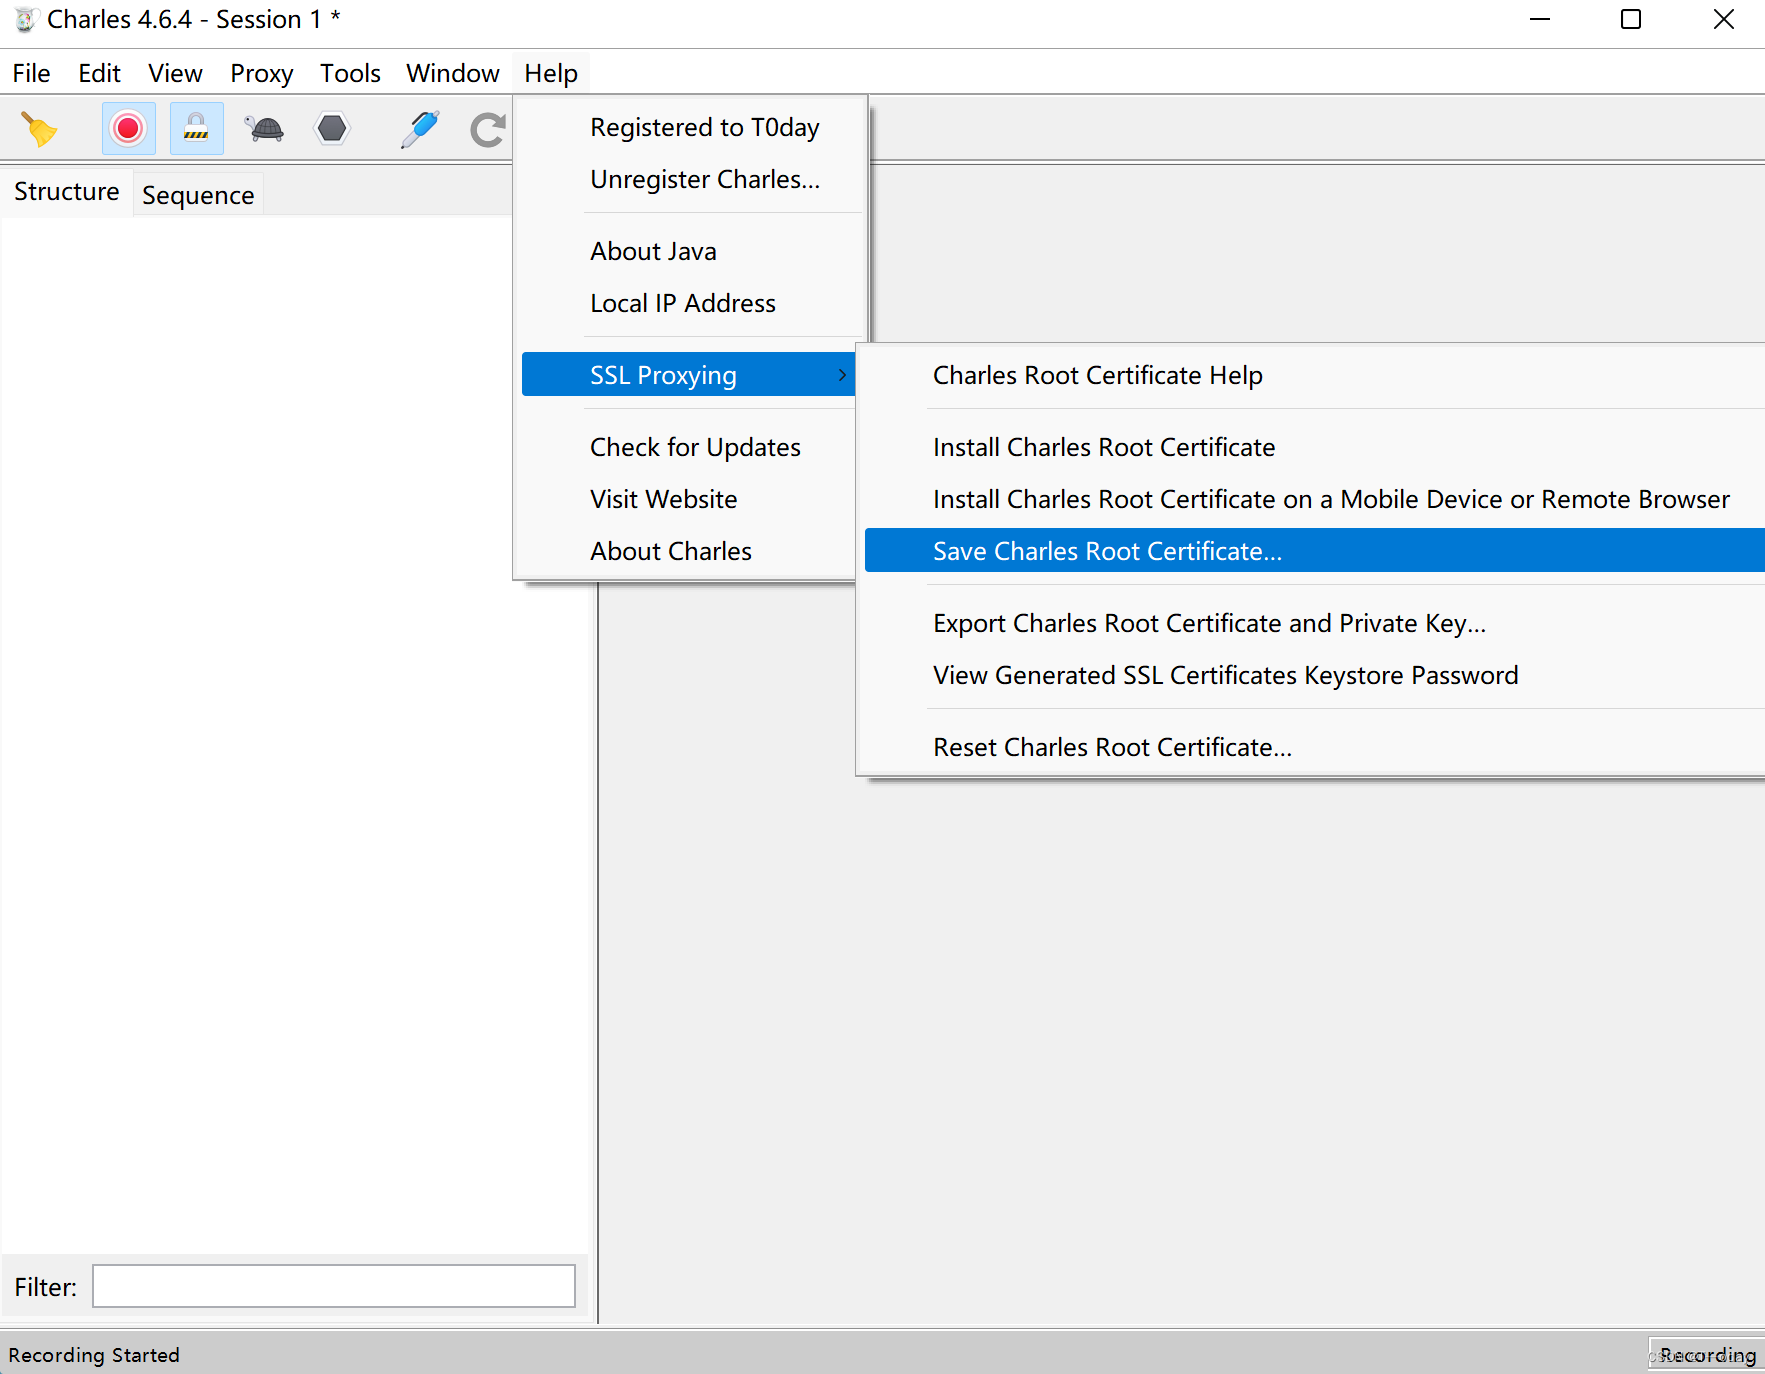Focus the Filter input field

[x=334, y=1286]
